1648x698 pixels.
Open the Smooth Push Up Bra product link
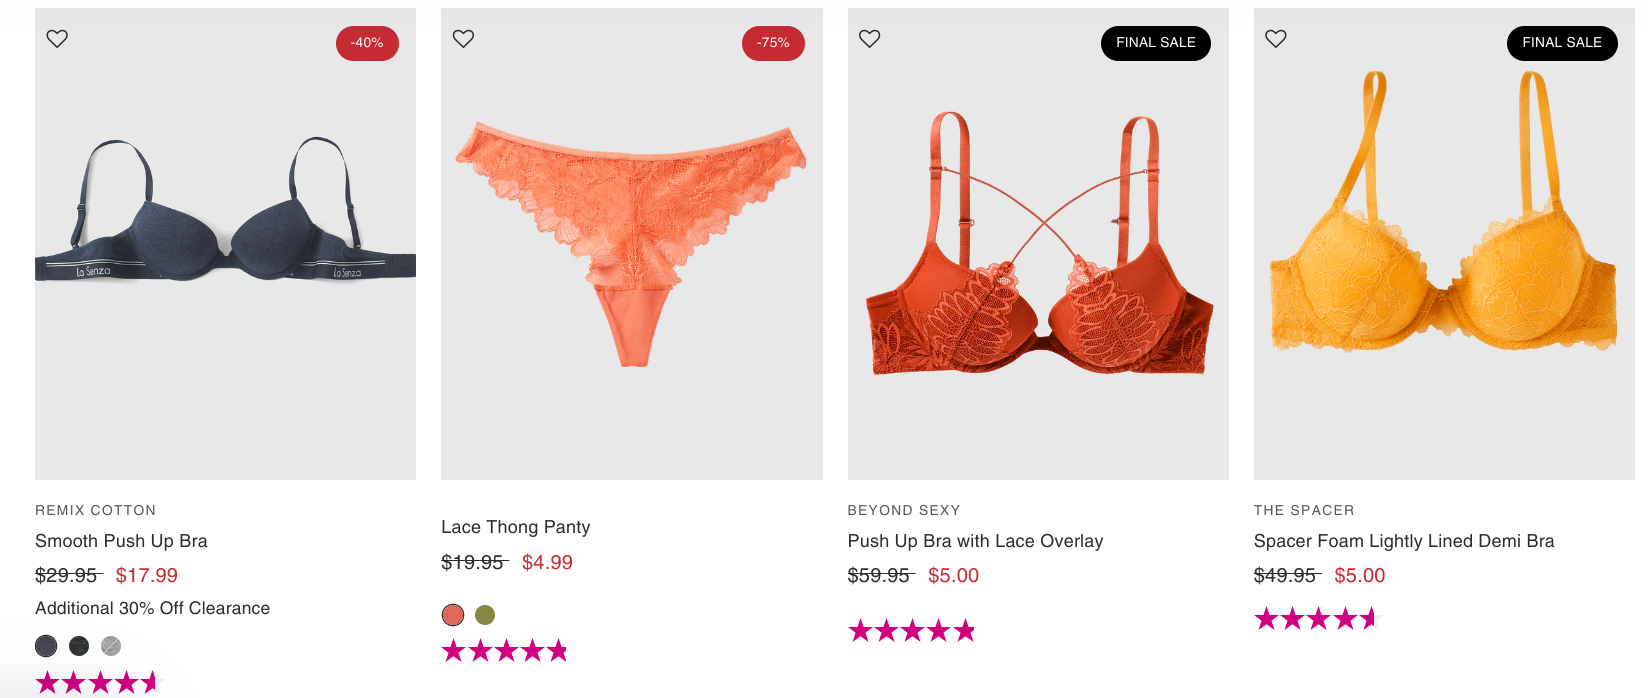pos(121,541)
